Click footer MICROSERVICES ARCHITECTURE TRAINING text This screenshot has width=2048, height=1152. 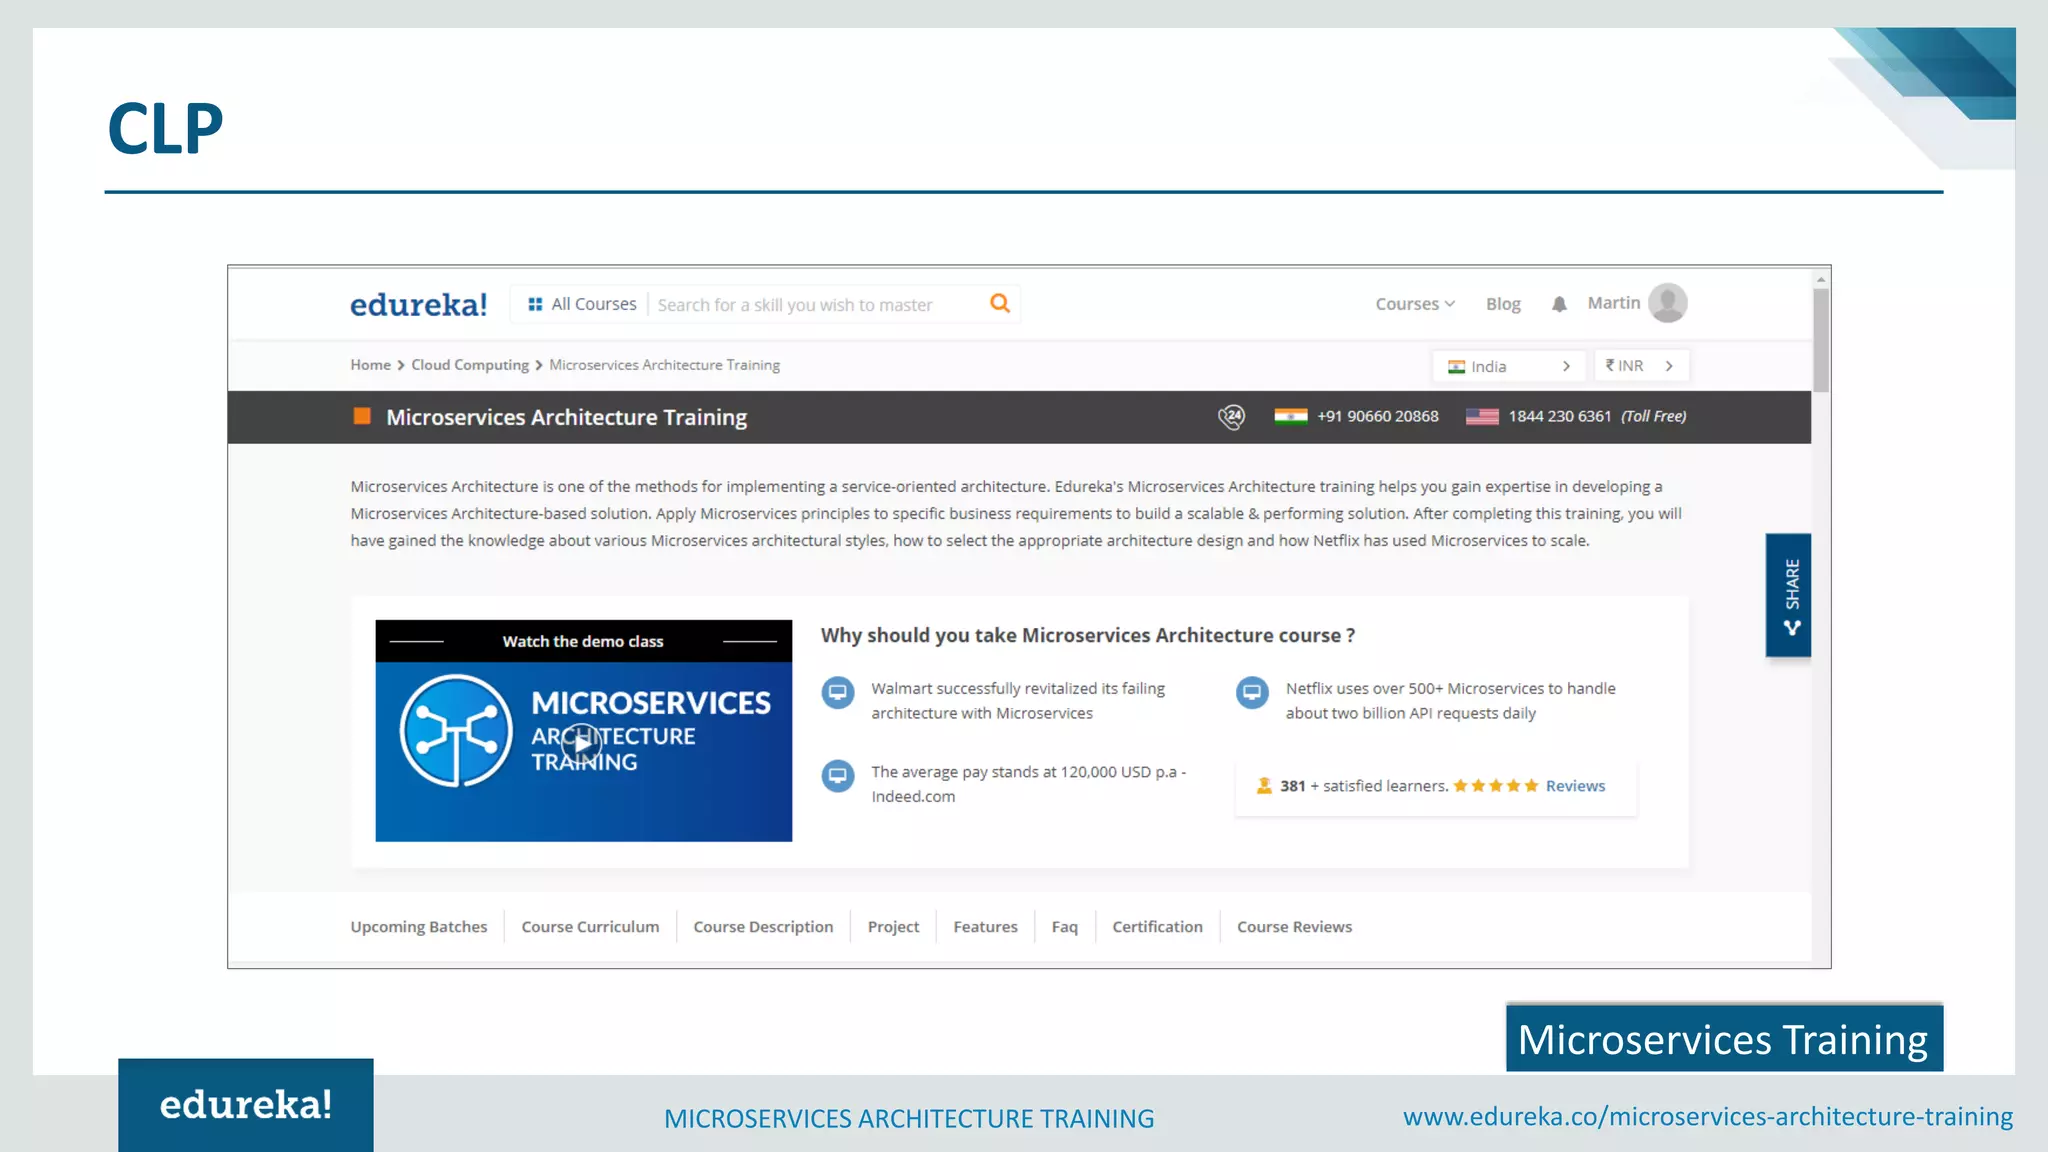point(909,1118)
